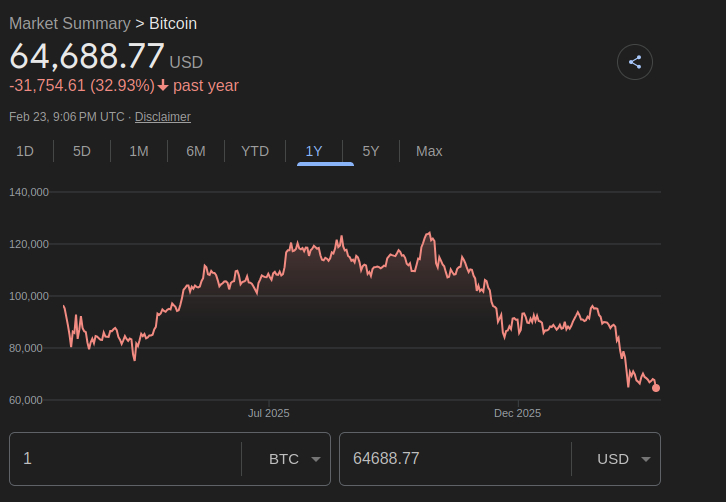
Task: Show the Max price history tab
Action: [429, 151]
